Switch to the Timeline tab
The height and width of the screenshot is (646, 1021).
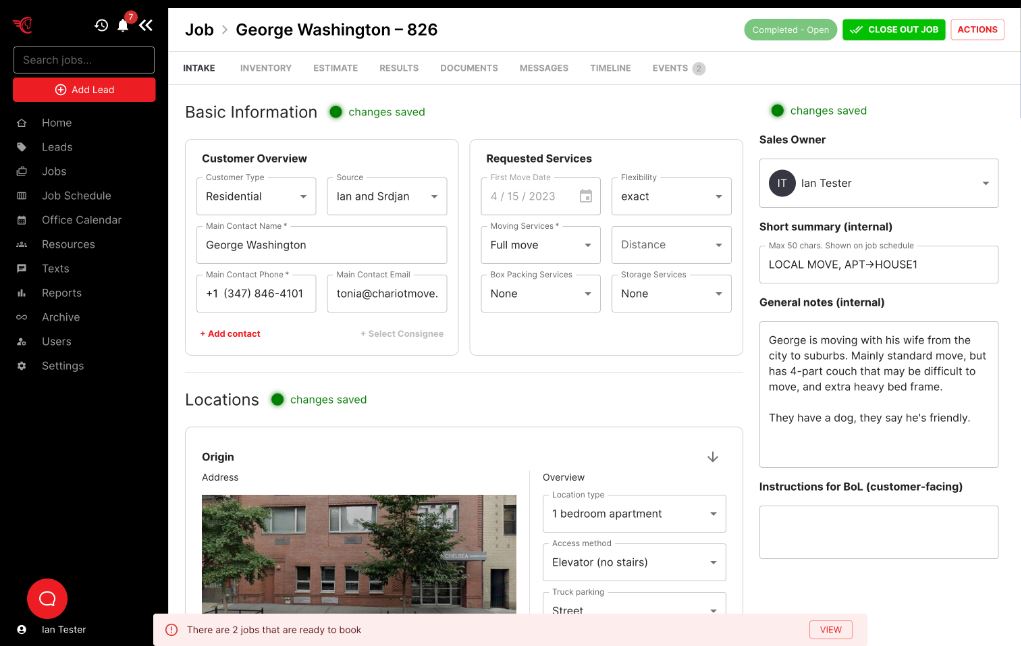[x=610, y=68]
